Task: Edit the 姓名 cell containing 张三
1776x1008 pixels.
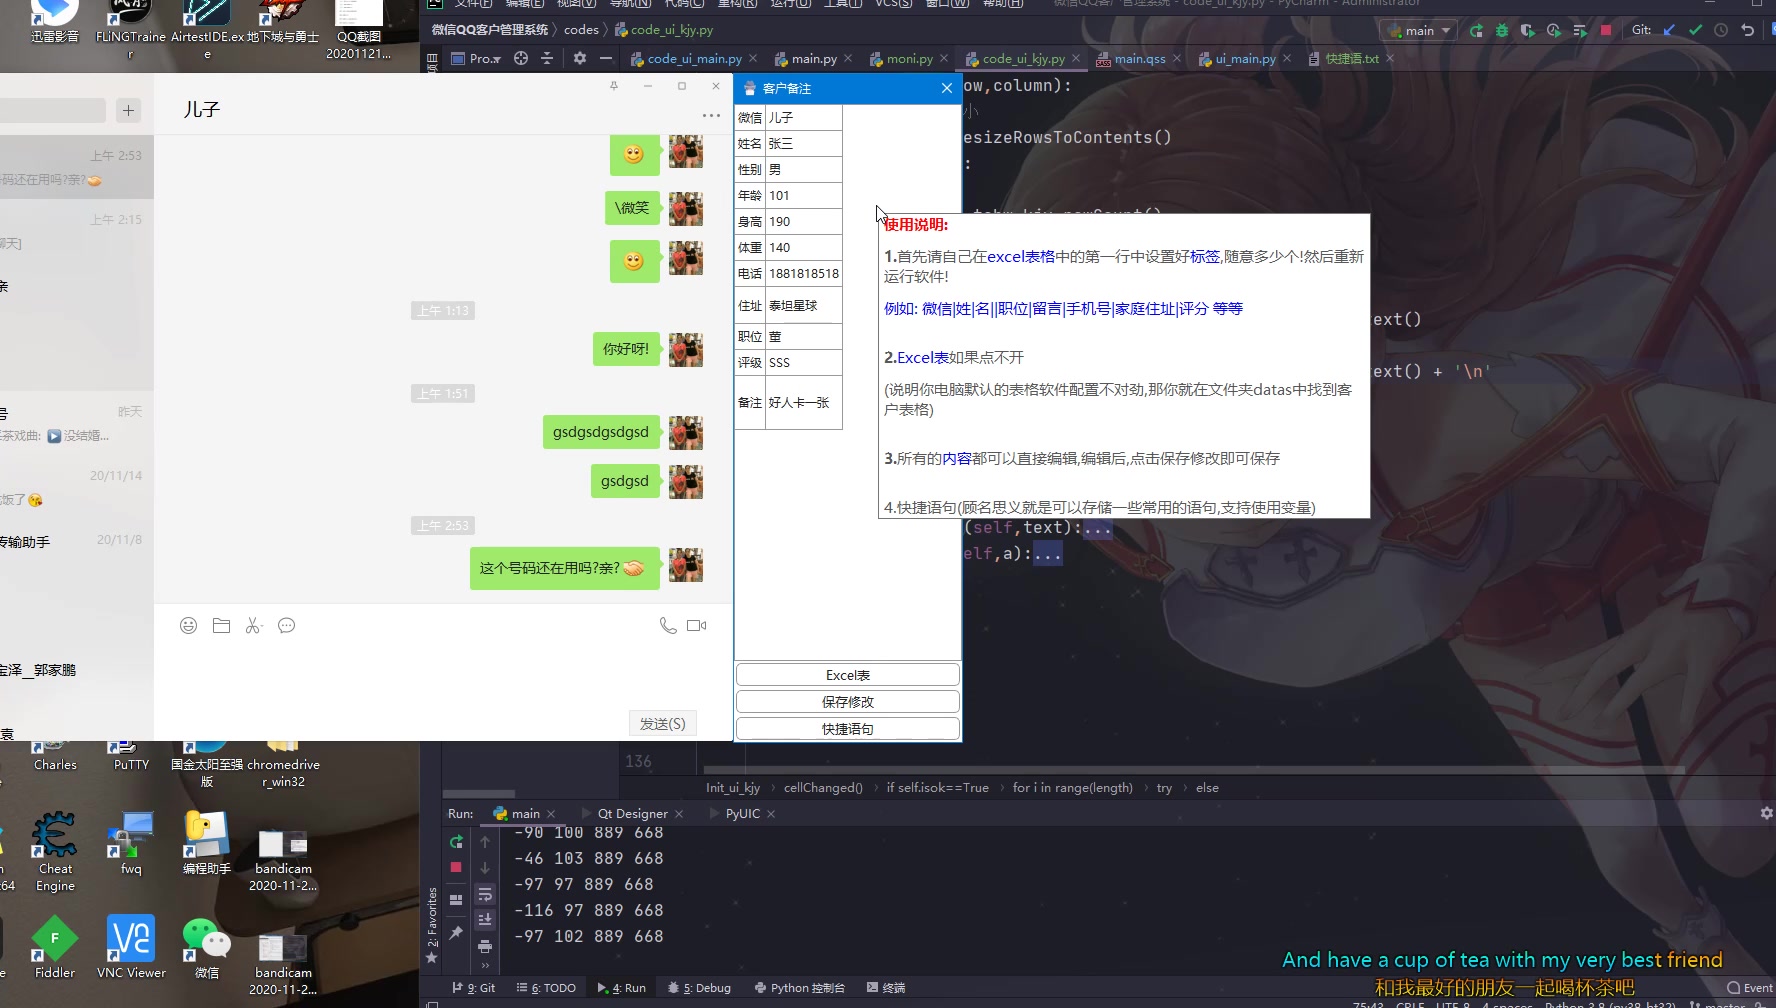Action: pyautogui.click(x=803, y=143)
